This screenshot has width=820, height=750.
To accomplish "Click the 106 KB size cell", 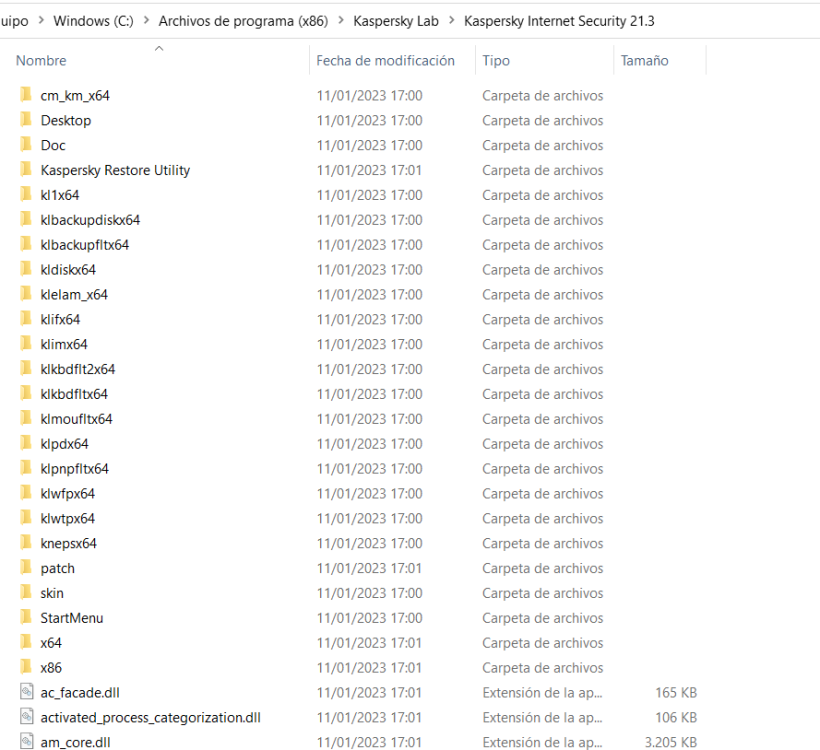I will (676, 718).
